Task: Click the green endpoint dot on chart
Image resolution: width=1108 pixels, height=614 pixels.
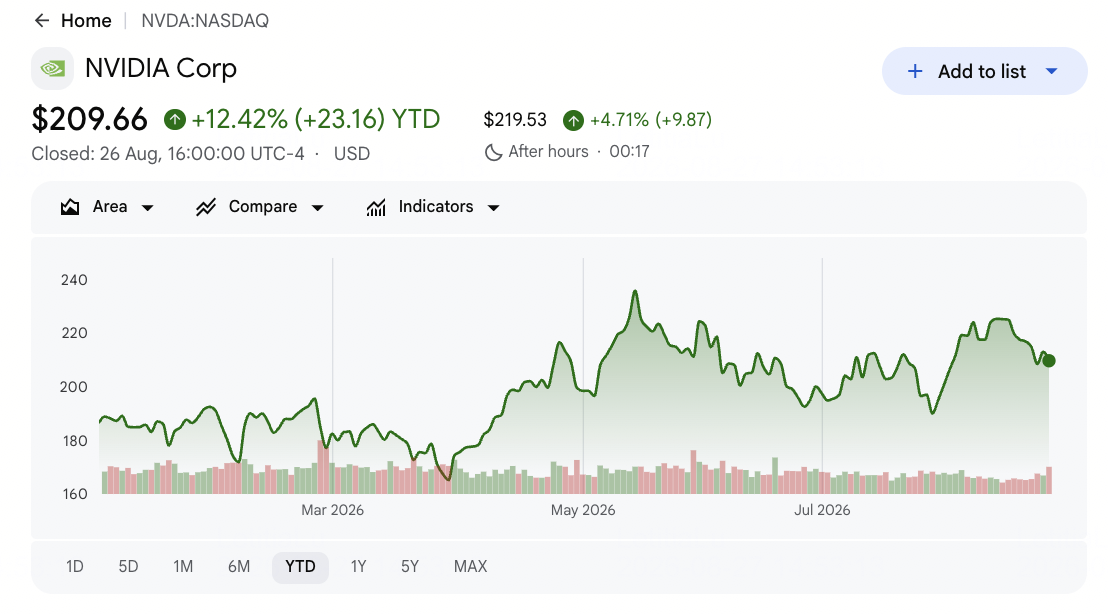Action: (1049, 361)
